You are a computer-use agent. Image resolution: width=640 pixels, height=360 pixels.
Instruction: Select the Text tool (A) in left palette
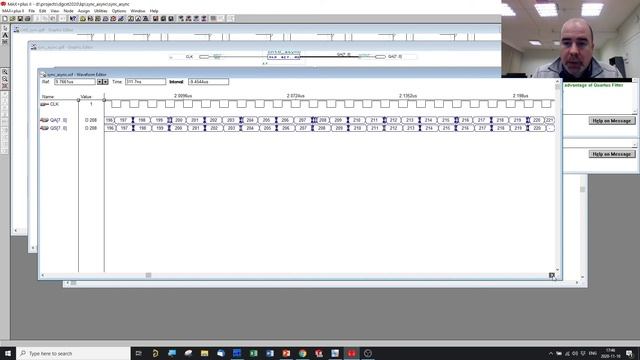(5, 35)
